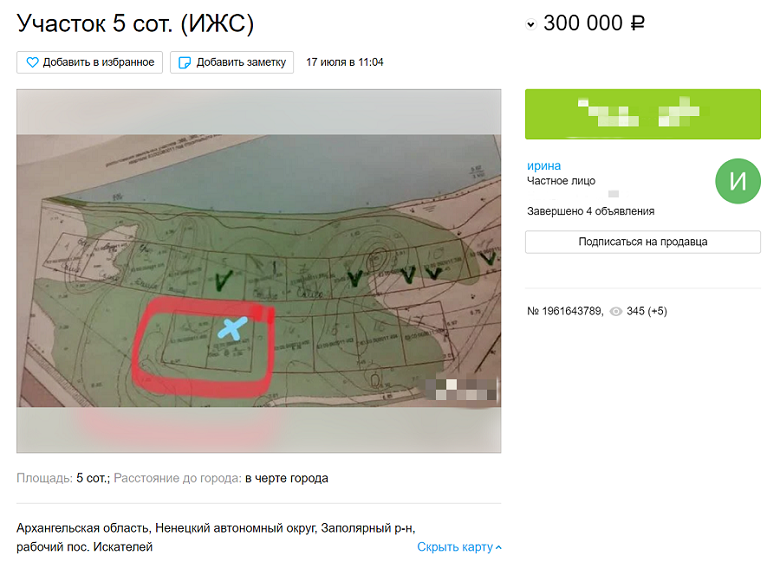
Task: Open the land plot map photo
Action: 259,271
